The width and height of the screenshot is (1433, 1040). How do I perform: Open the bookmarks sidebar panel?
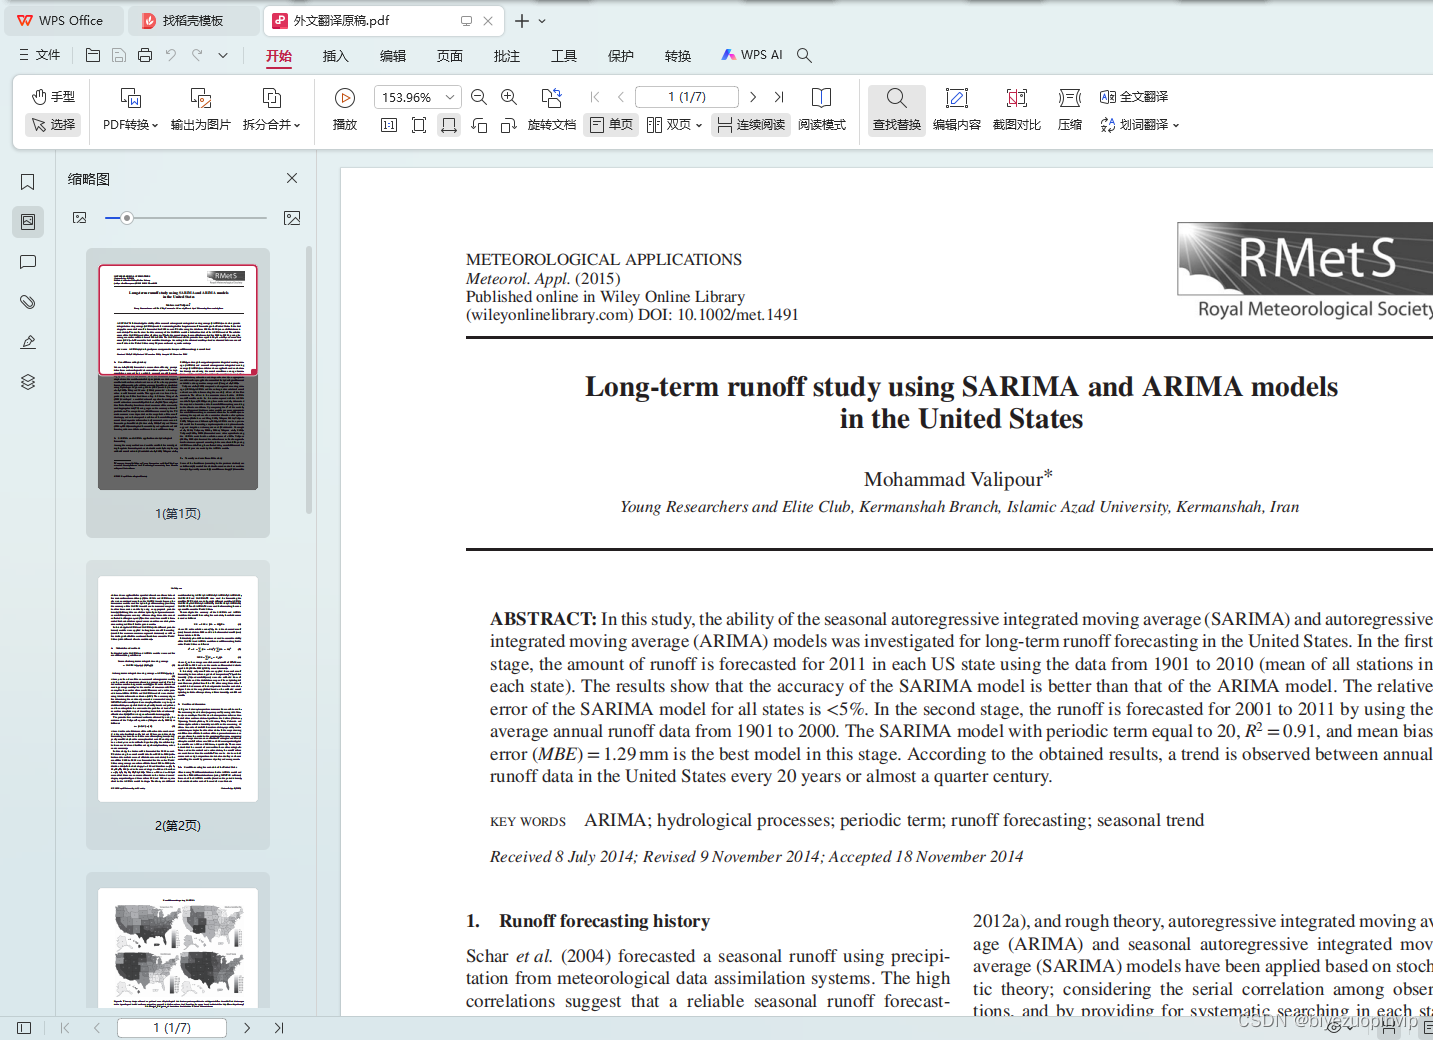[x=28, y=182]
